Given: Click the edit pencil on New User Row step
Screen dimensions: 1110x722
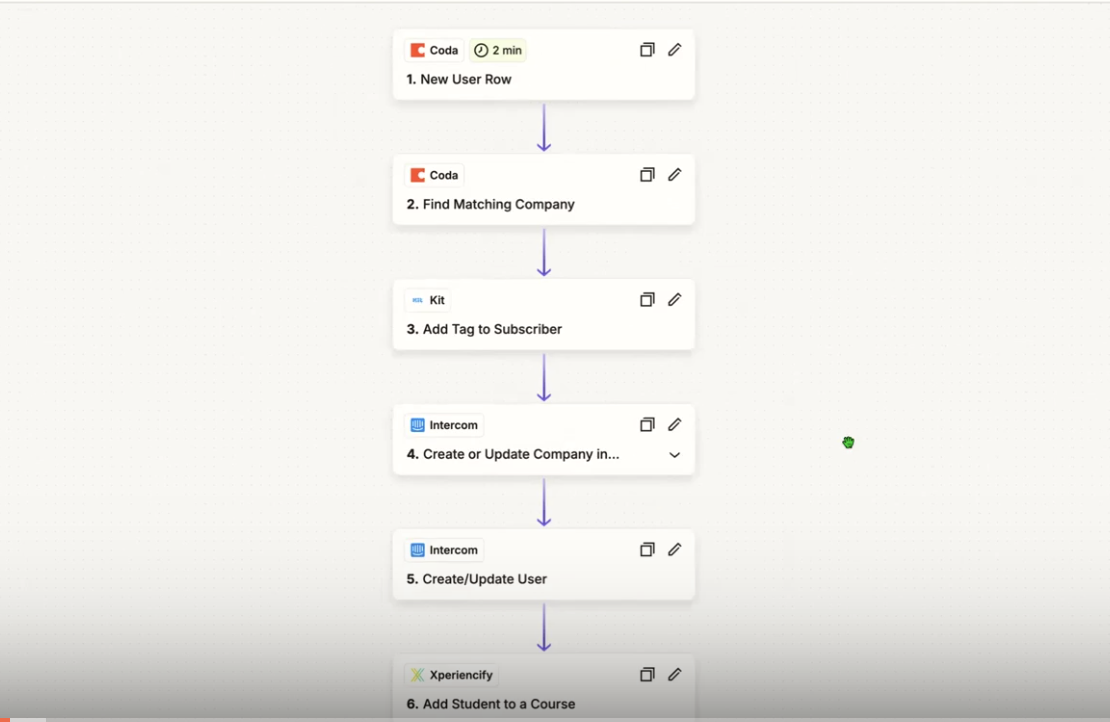Looking at the screenshot, I should pyautogui.click(x=675, y=50).
